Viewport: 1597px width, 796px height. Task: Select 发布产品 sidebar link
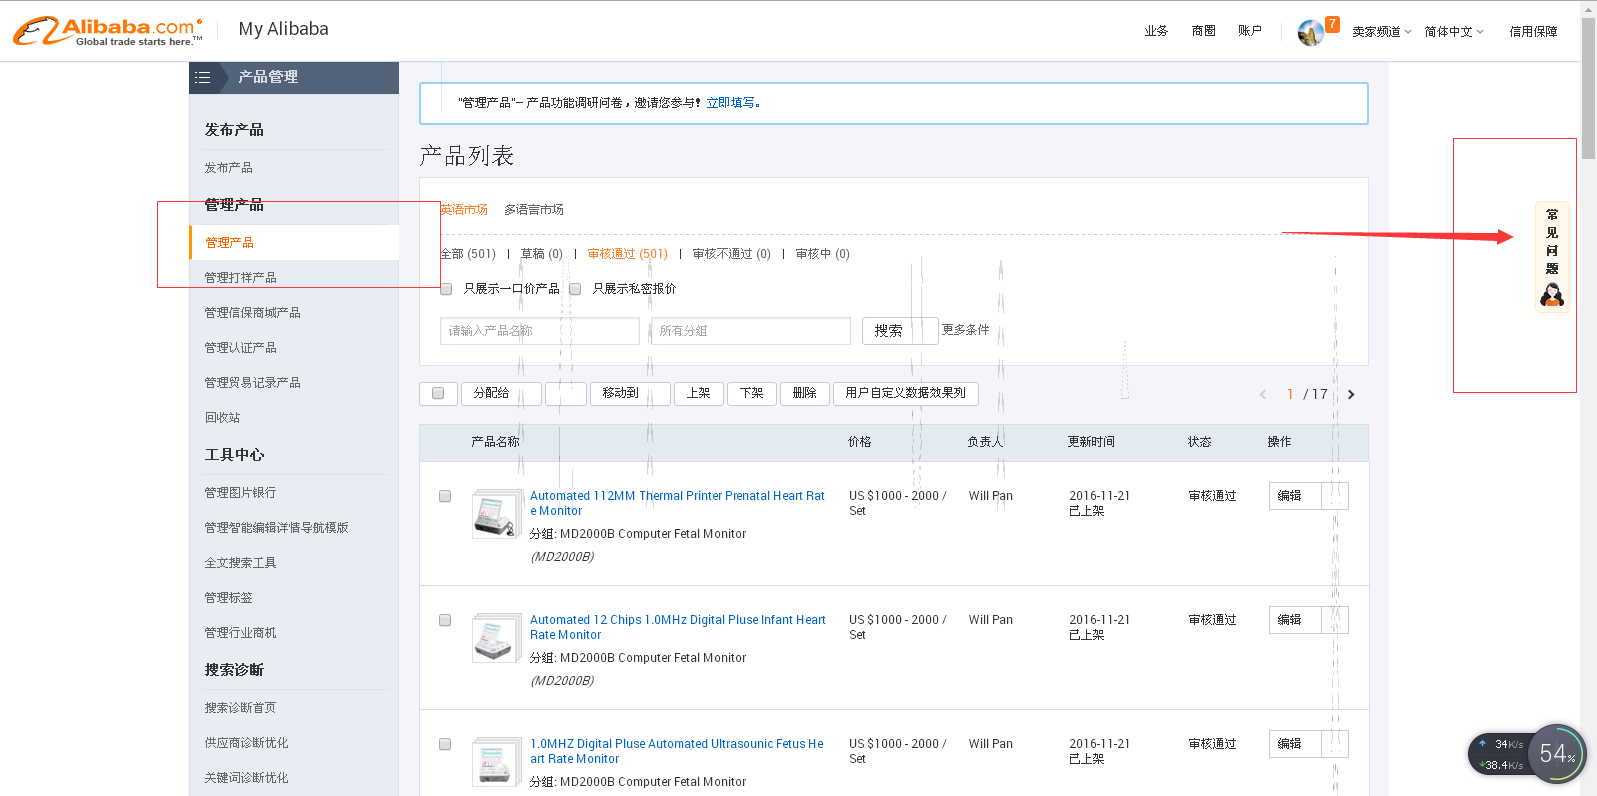coord(229,168)
